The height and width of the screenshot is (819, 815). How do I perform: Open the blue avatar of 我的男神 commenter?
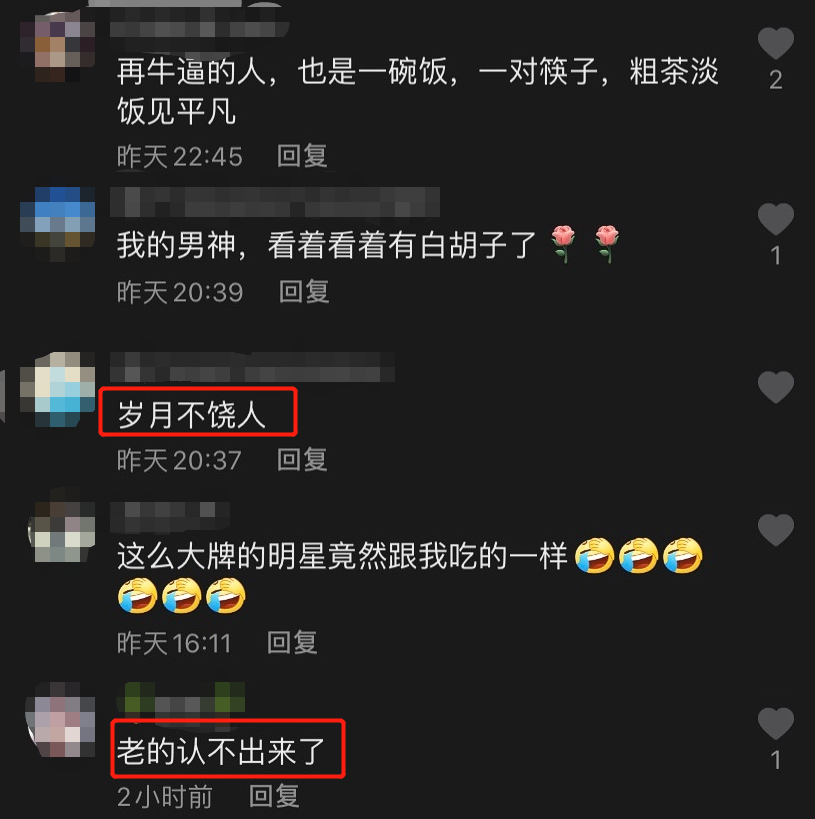point(57,224)
